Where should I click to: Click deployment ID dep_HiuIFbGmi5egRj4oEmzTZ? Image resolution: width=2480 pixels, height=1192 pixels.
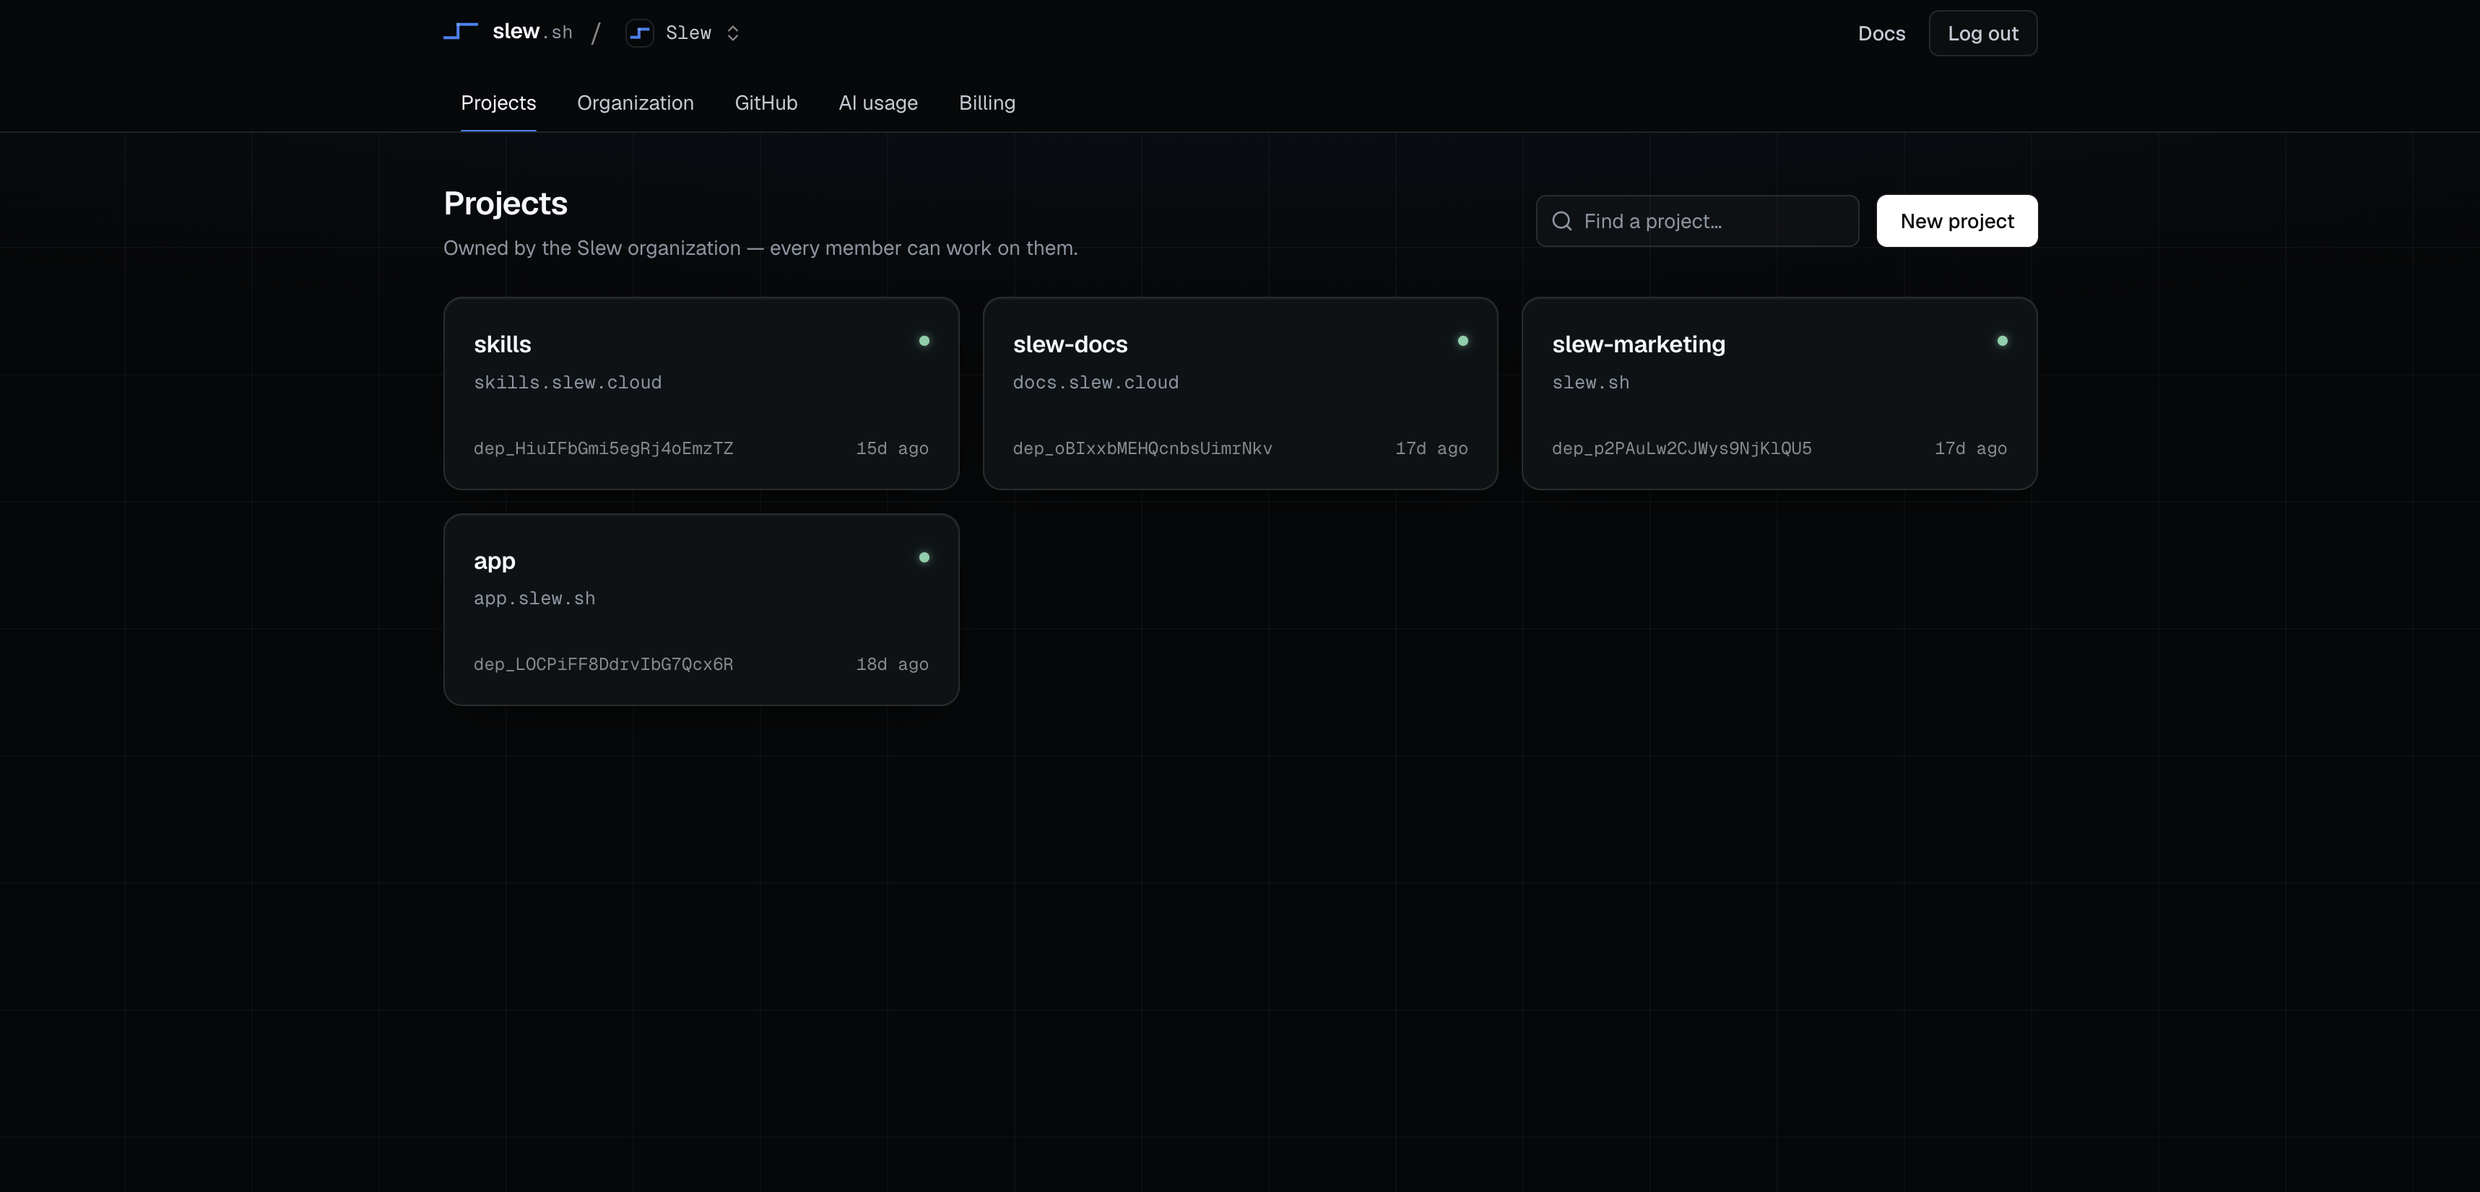coord(603,449)
